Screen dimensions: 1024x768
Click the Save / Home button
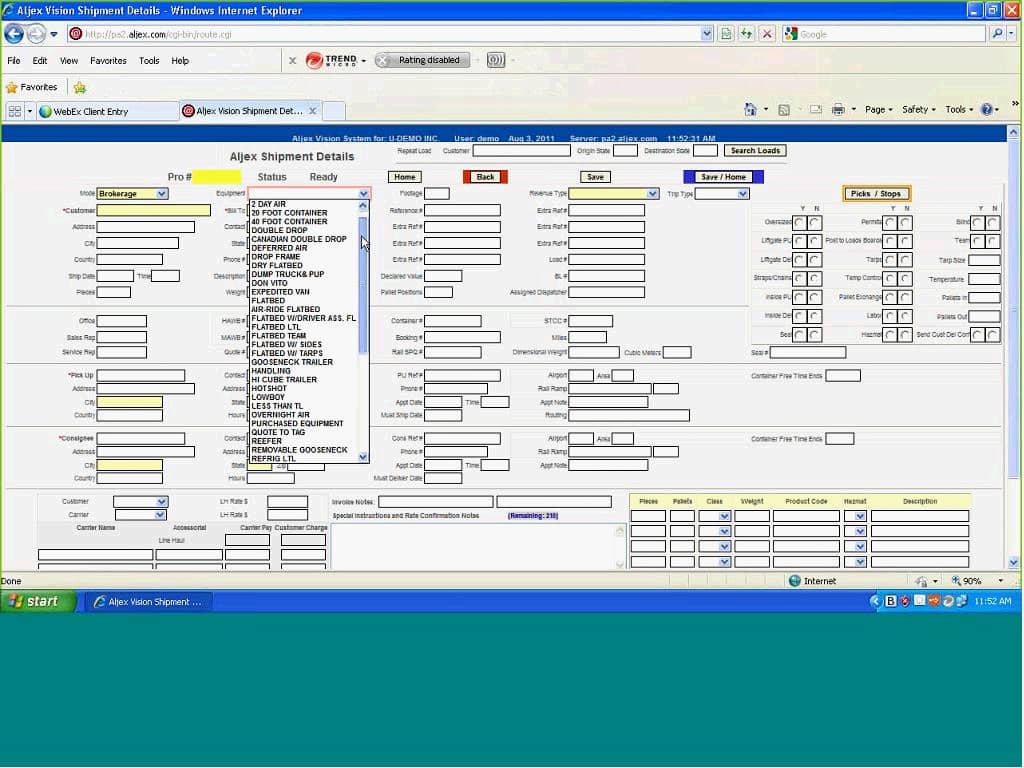723,177
